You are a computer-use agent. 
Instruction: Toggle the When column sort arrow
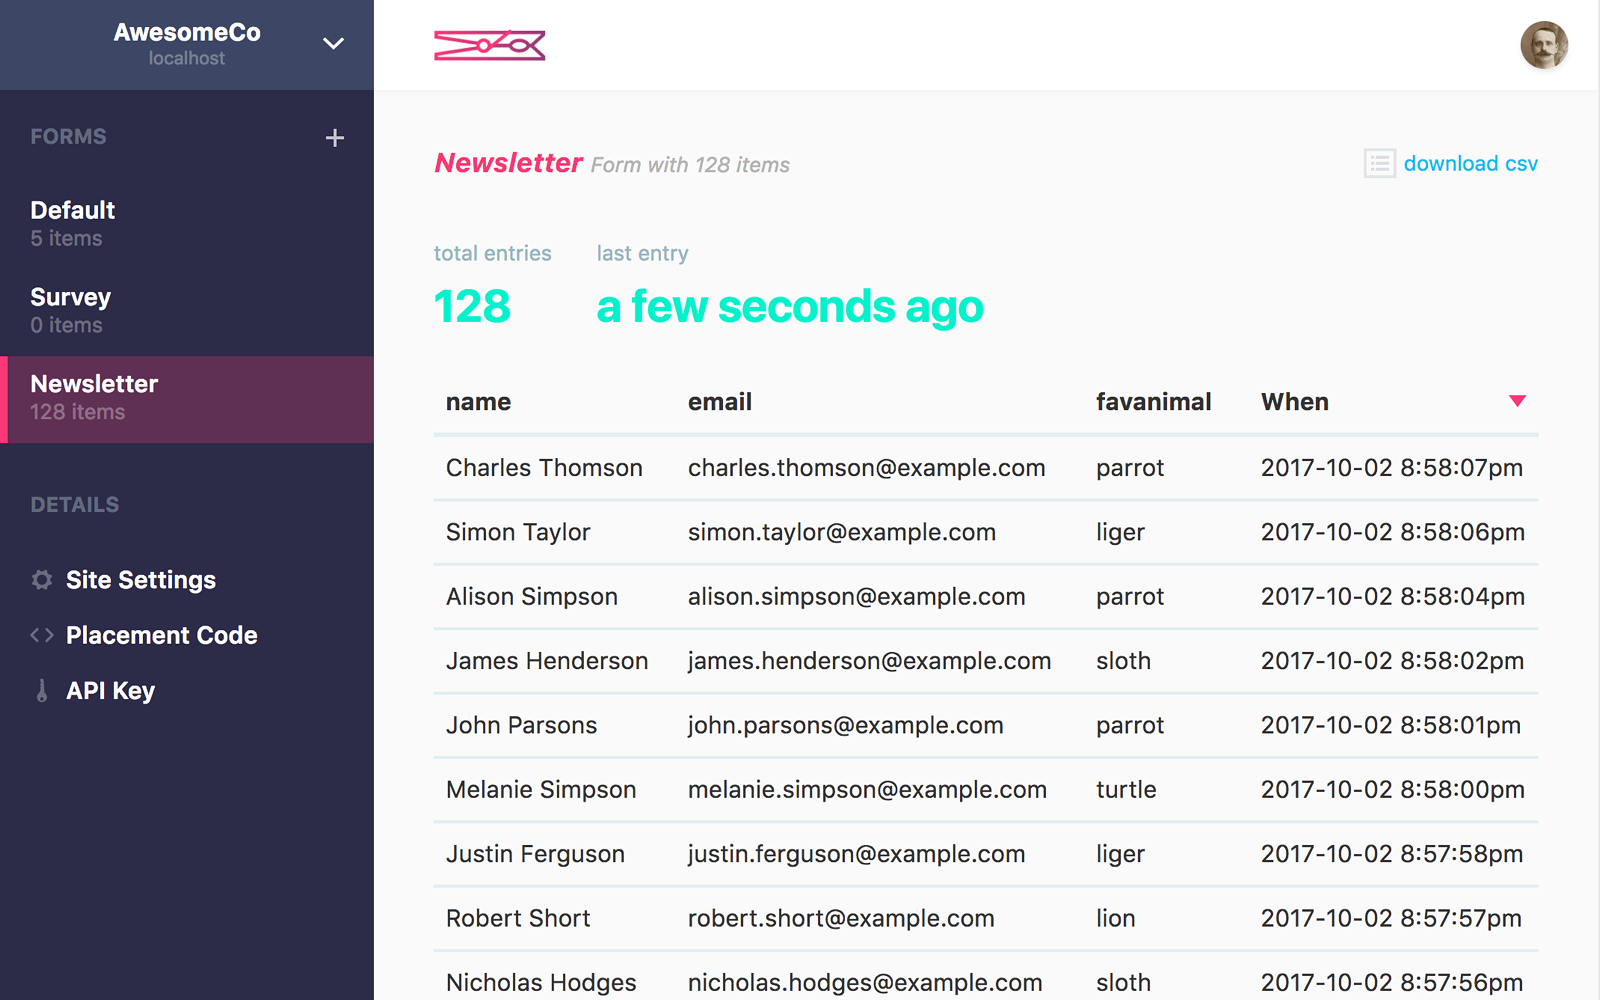point(1517,401)
